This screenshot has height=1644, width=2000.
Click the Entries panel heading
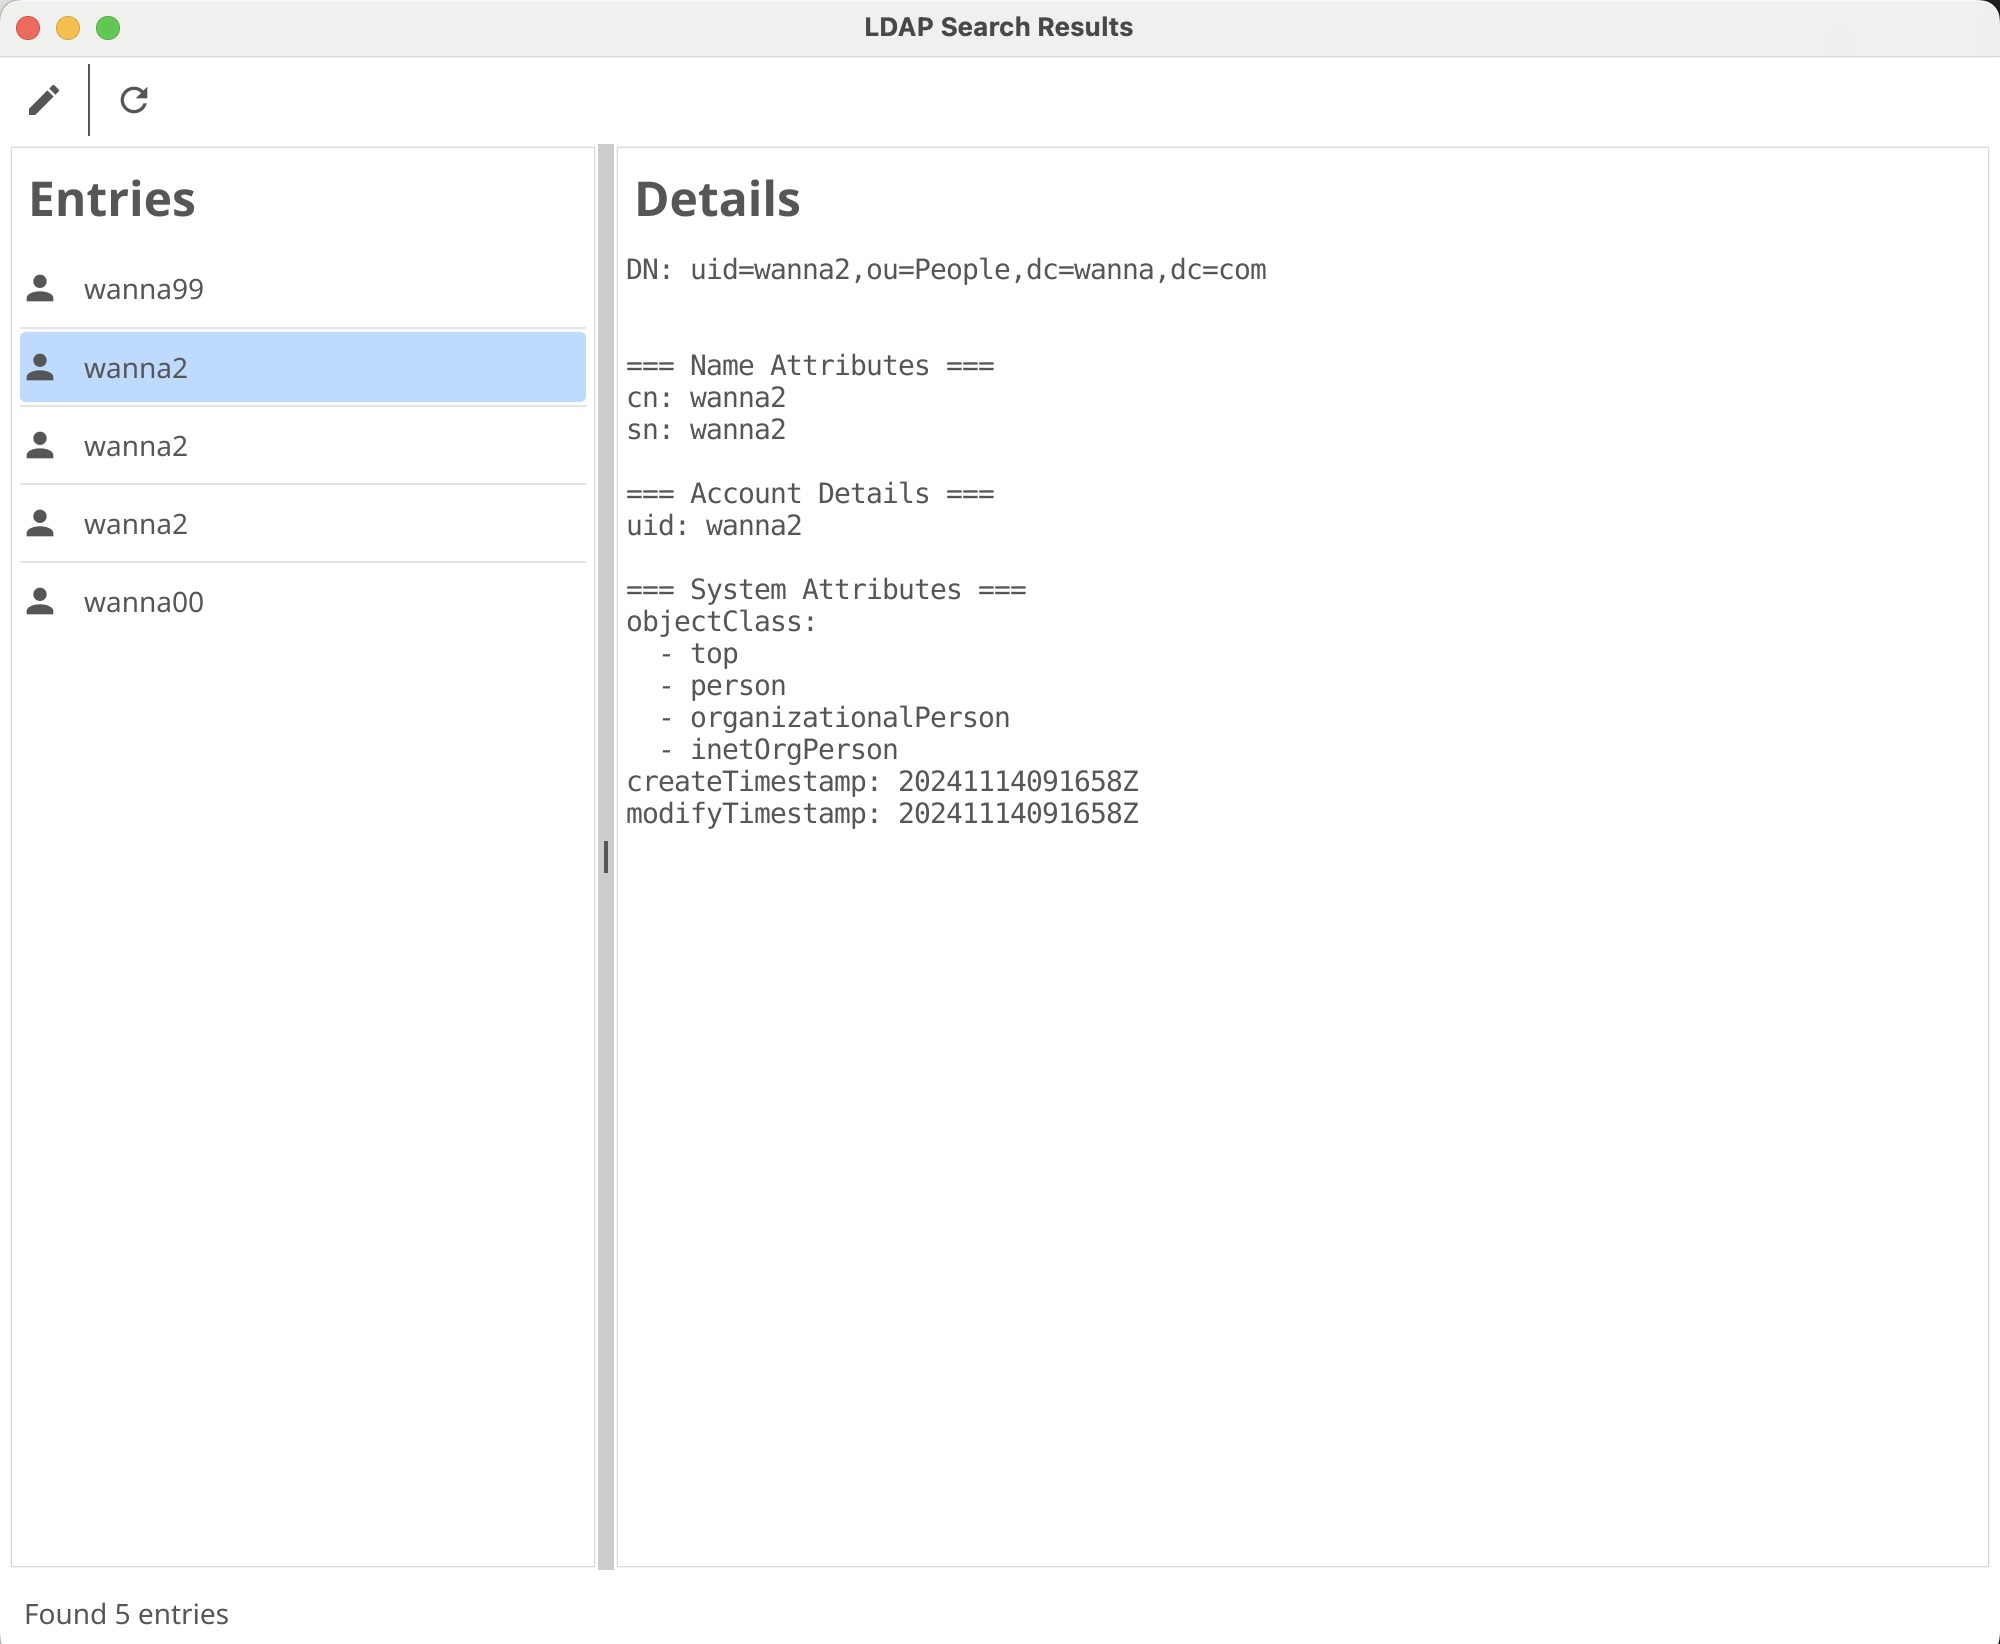(x=112, y=199)
